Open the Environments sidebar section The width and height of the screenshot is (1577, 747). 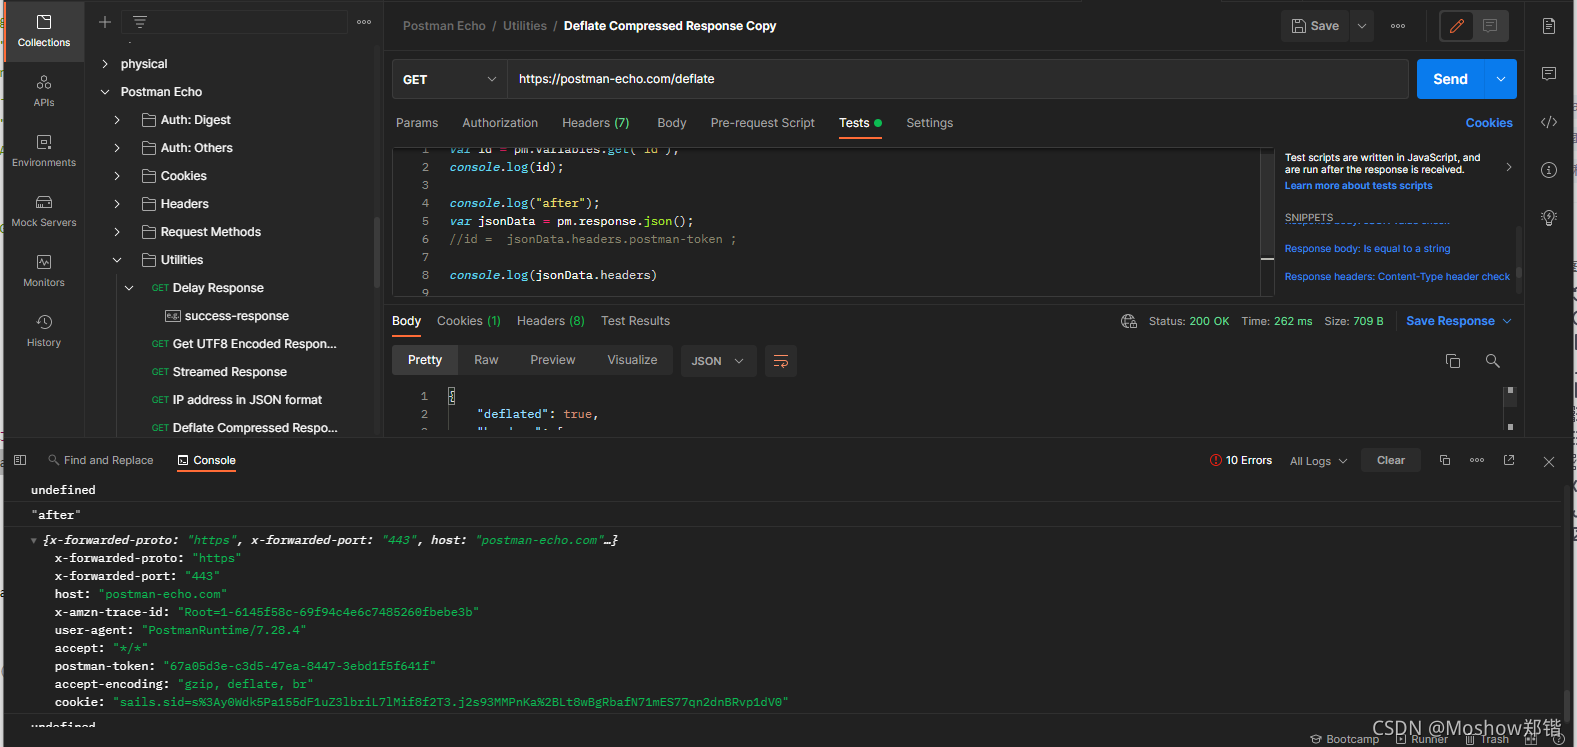click(44, 151)
